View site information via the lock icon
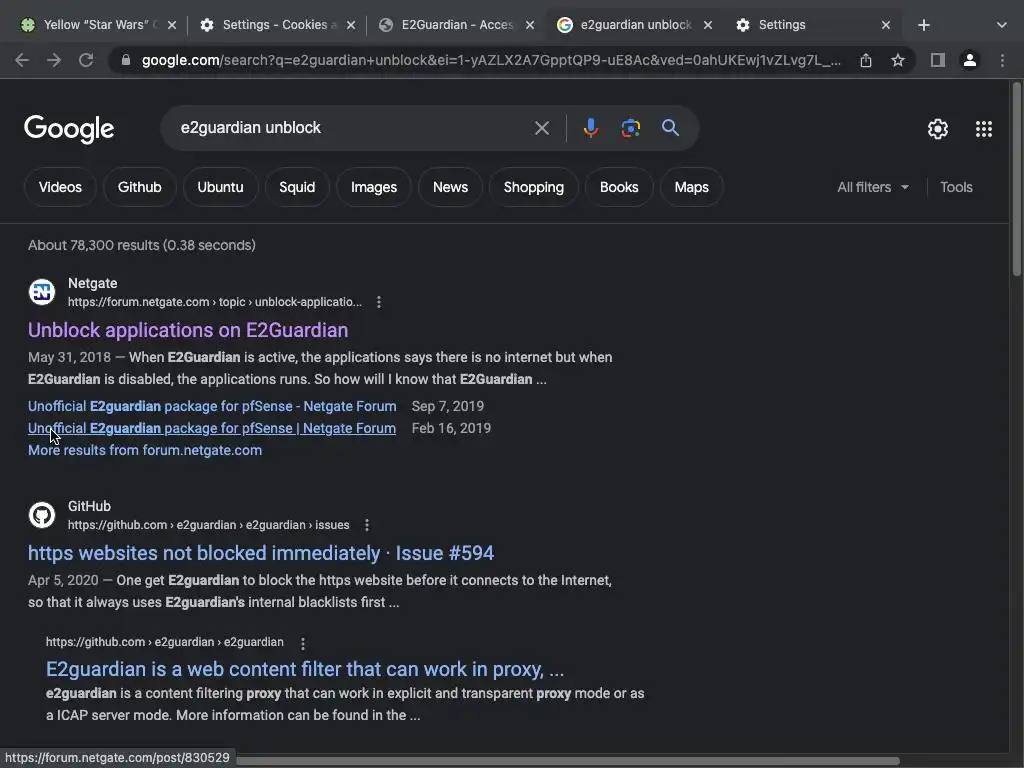 126,60
